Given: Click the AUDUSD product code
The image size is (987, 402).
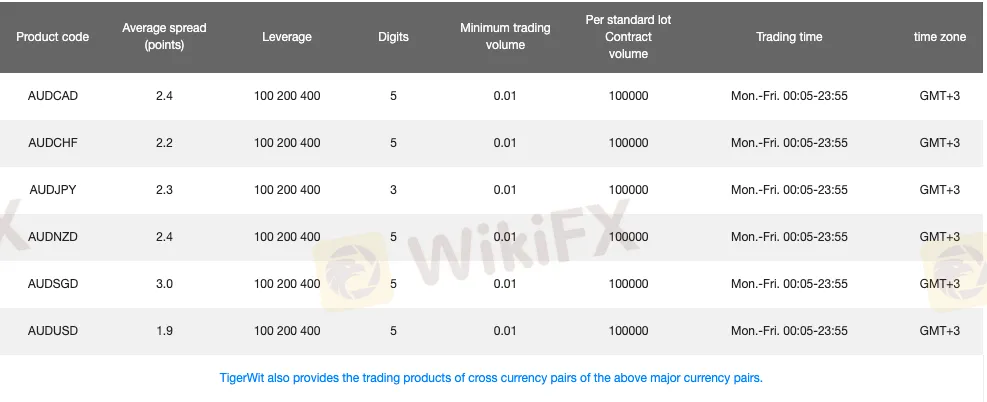Looking at the screenshot, I should click(53, 330).
